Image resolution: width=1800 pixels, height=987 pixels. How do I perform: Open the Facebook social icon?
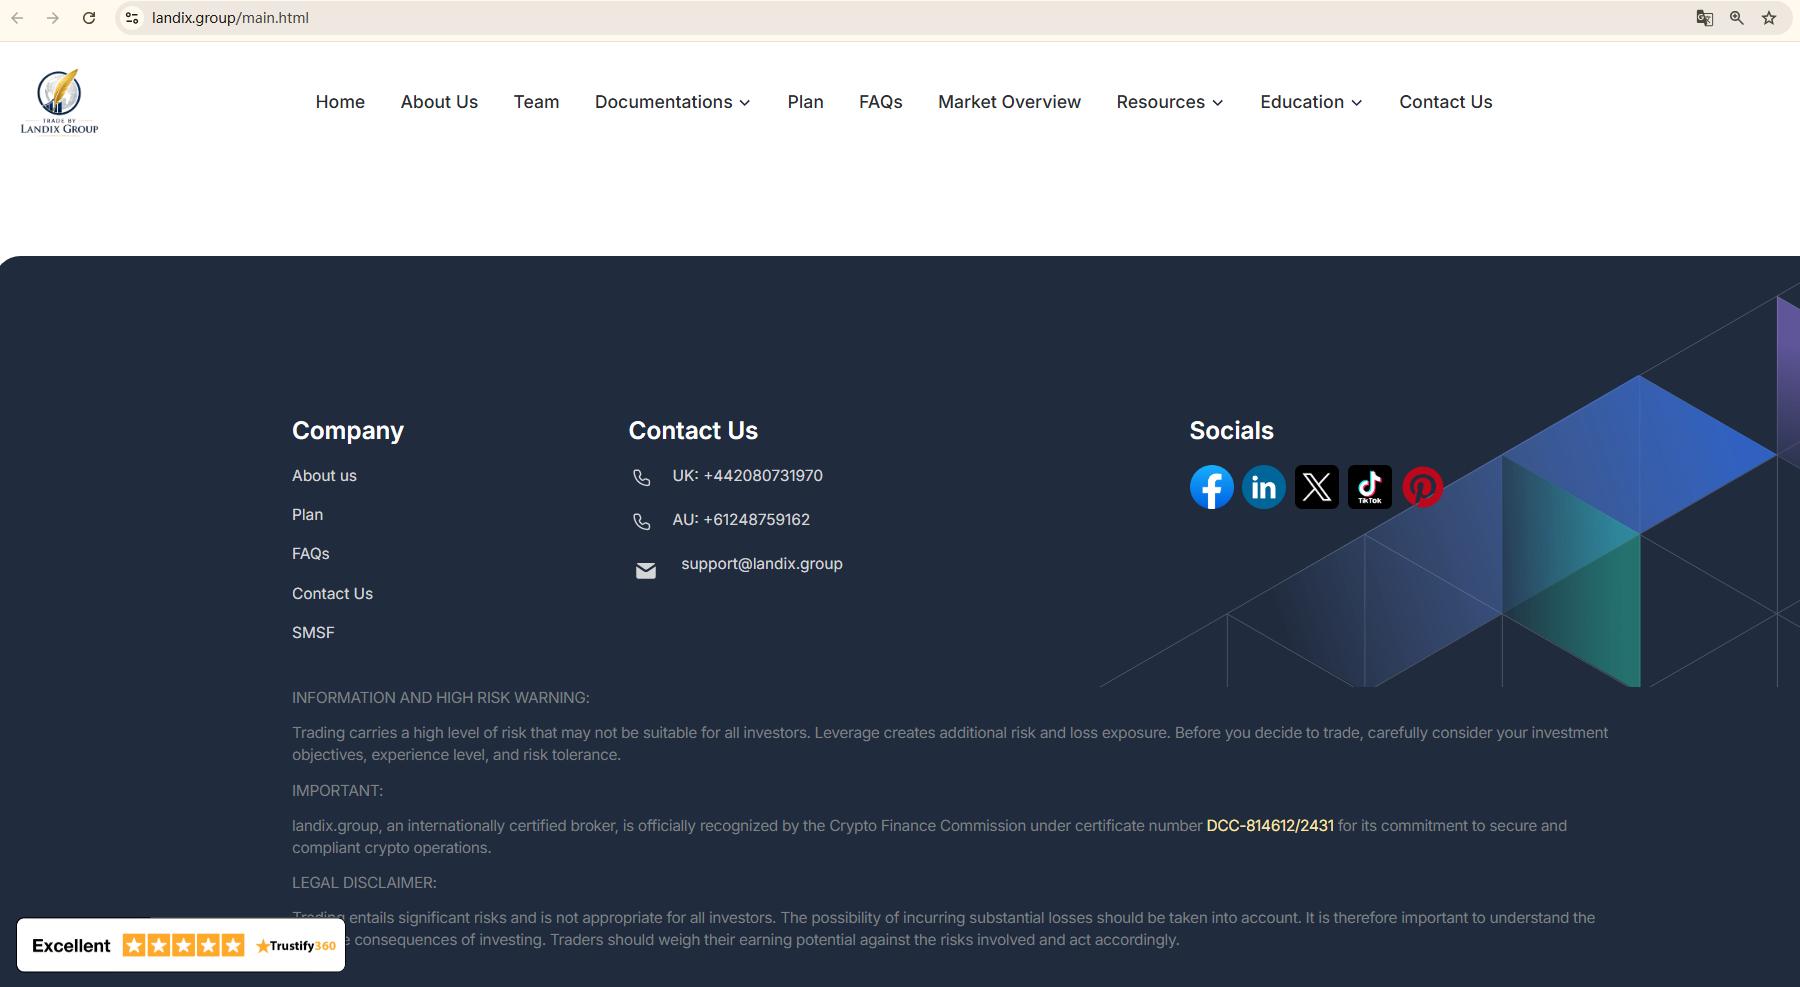click(x=1211, y=487)
